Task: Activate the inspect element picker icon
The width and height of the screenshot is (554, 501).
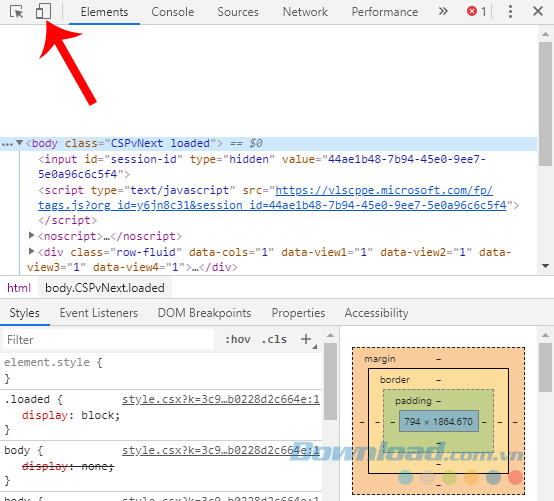Action: 16,12
